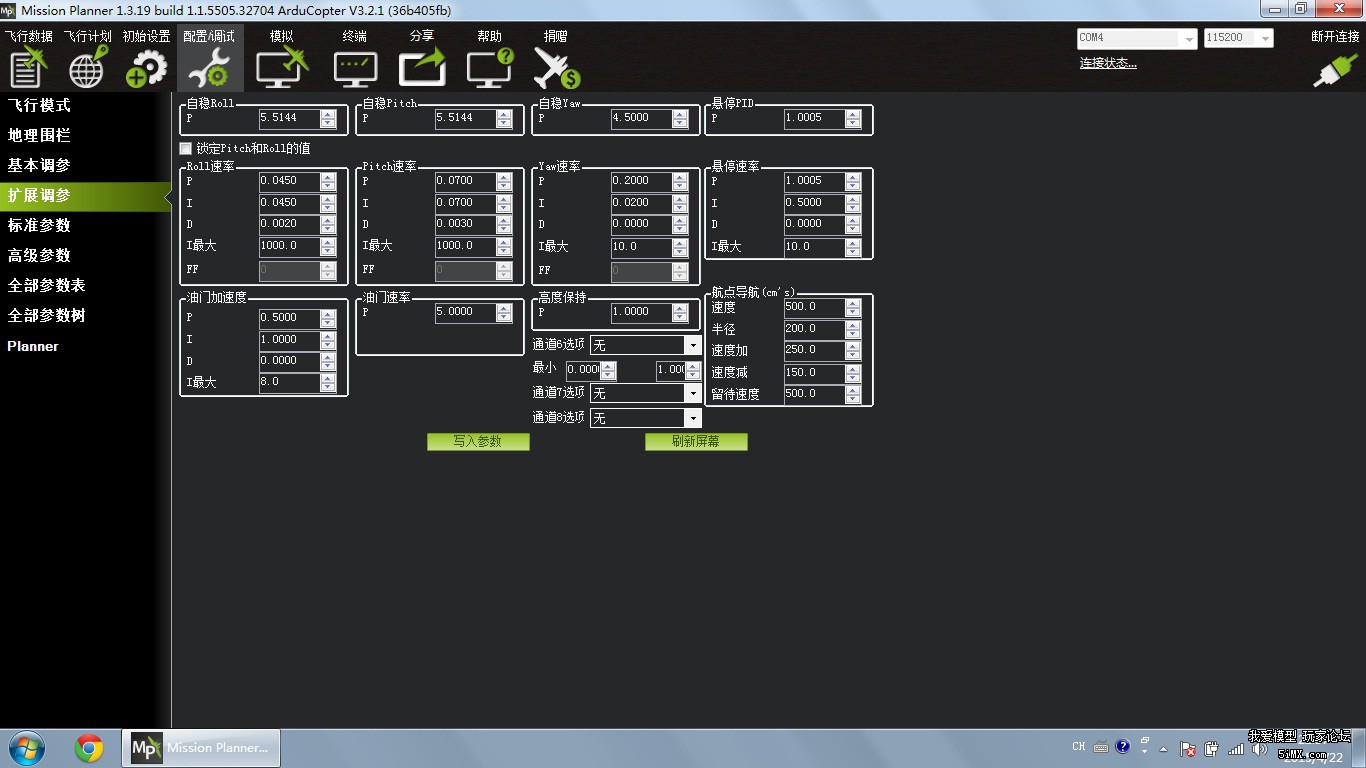Open the 帮助 help icon
This screenshot has width=1366, height=768.
click(490, 67)
